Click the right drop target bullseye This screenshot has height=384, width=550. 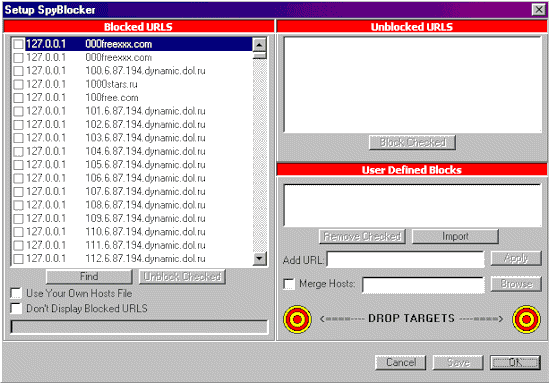[526, 319]
